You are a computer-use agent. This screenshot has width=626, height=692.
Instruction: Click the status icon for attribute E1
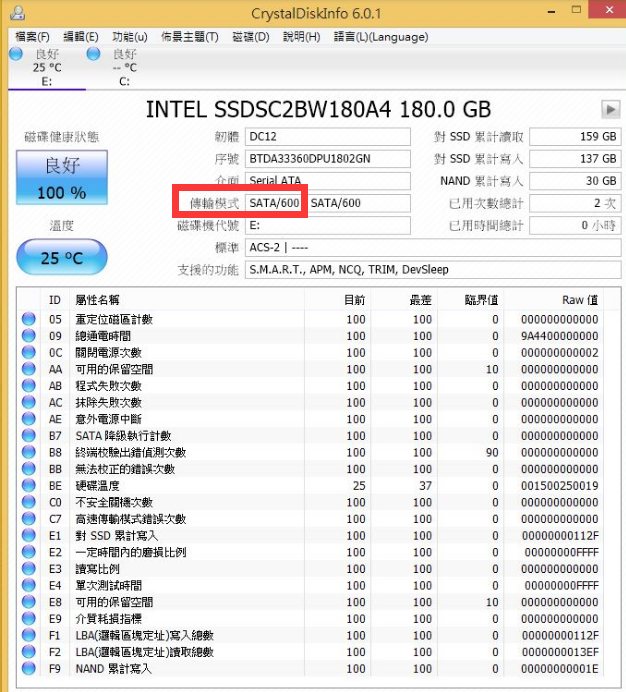point(29,535)
